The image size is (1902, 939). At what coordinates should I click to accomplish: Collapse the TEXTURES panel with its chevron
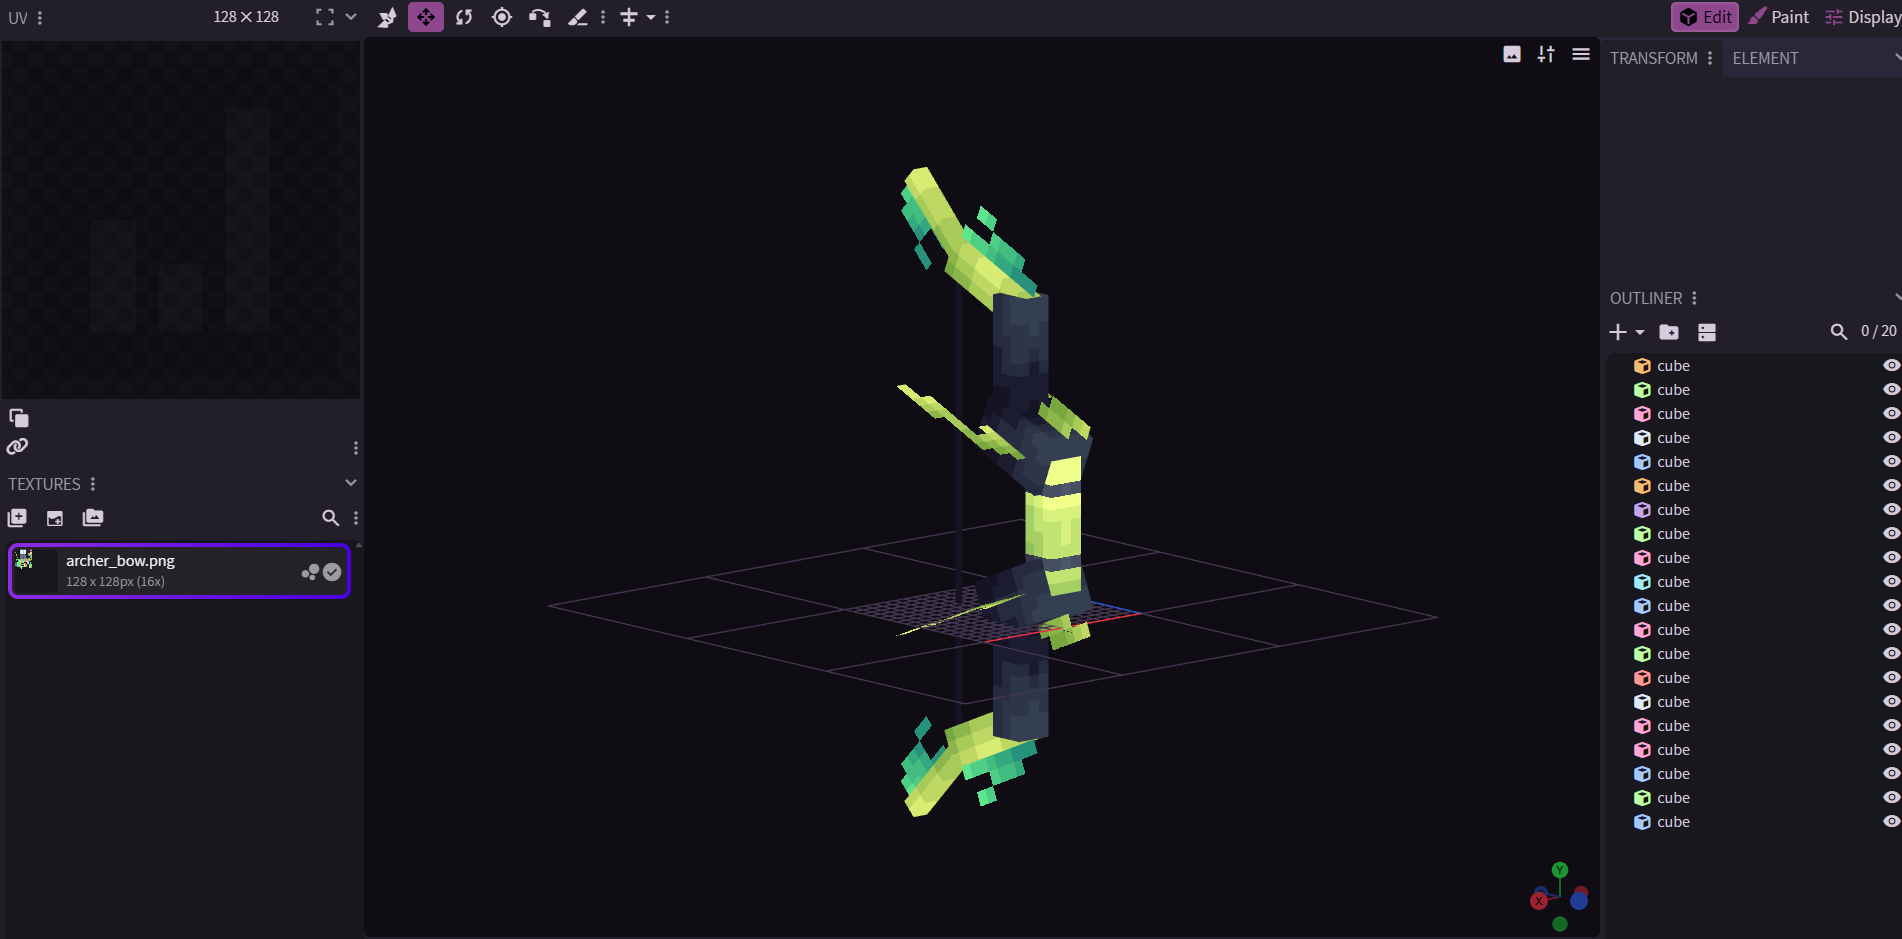click(x=351, y=483)
